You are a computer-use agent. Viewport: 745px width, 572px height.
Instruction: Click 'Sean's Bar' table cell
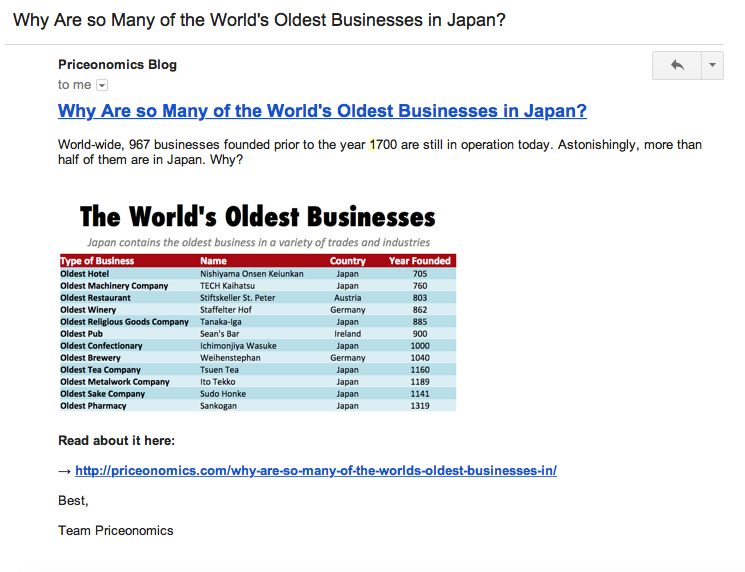(x=220, y=334)
